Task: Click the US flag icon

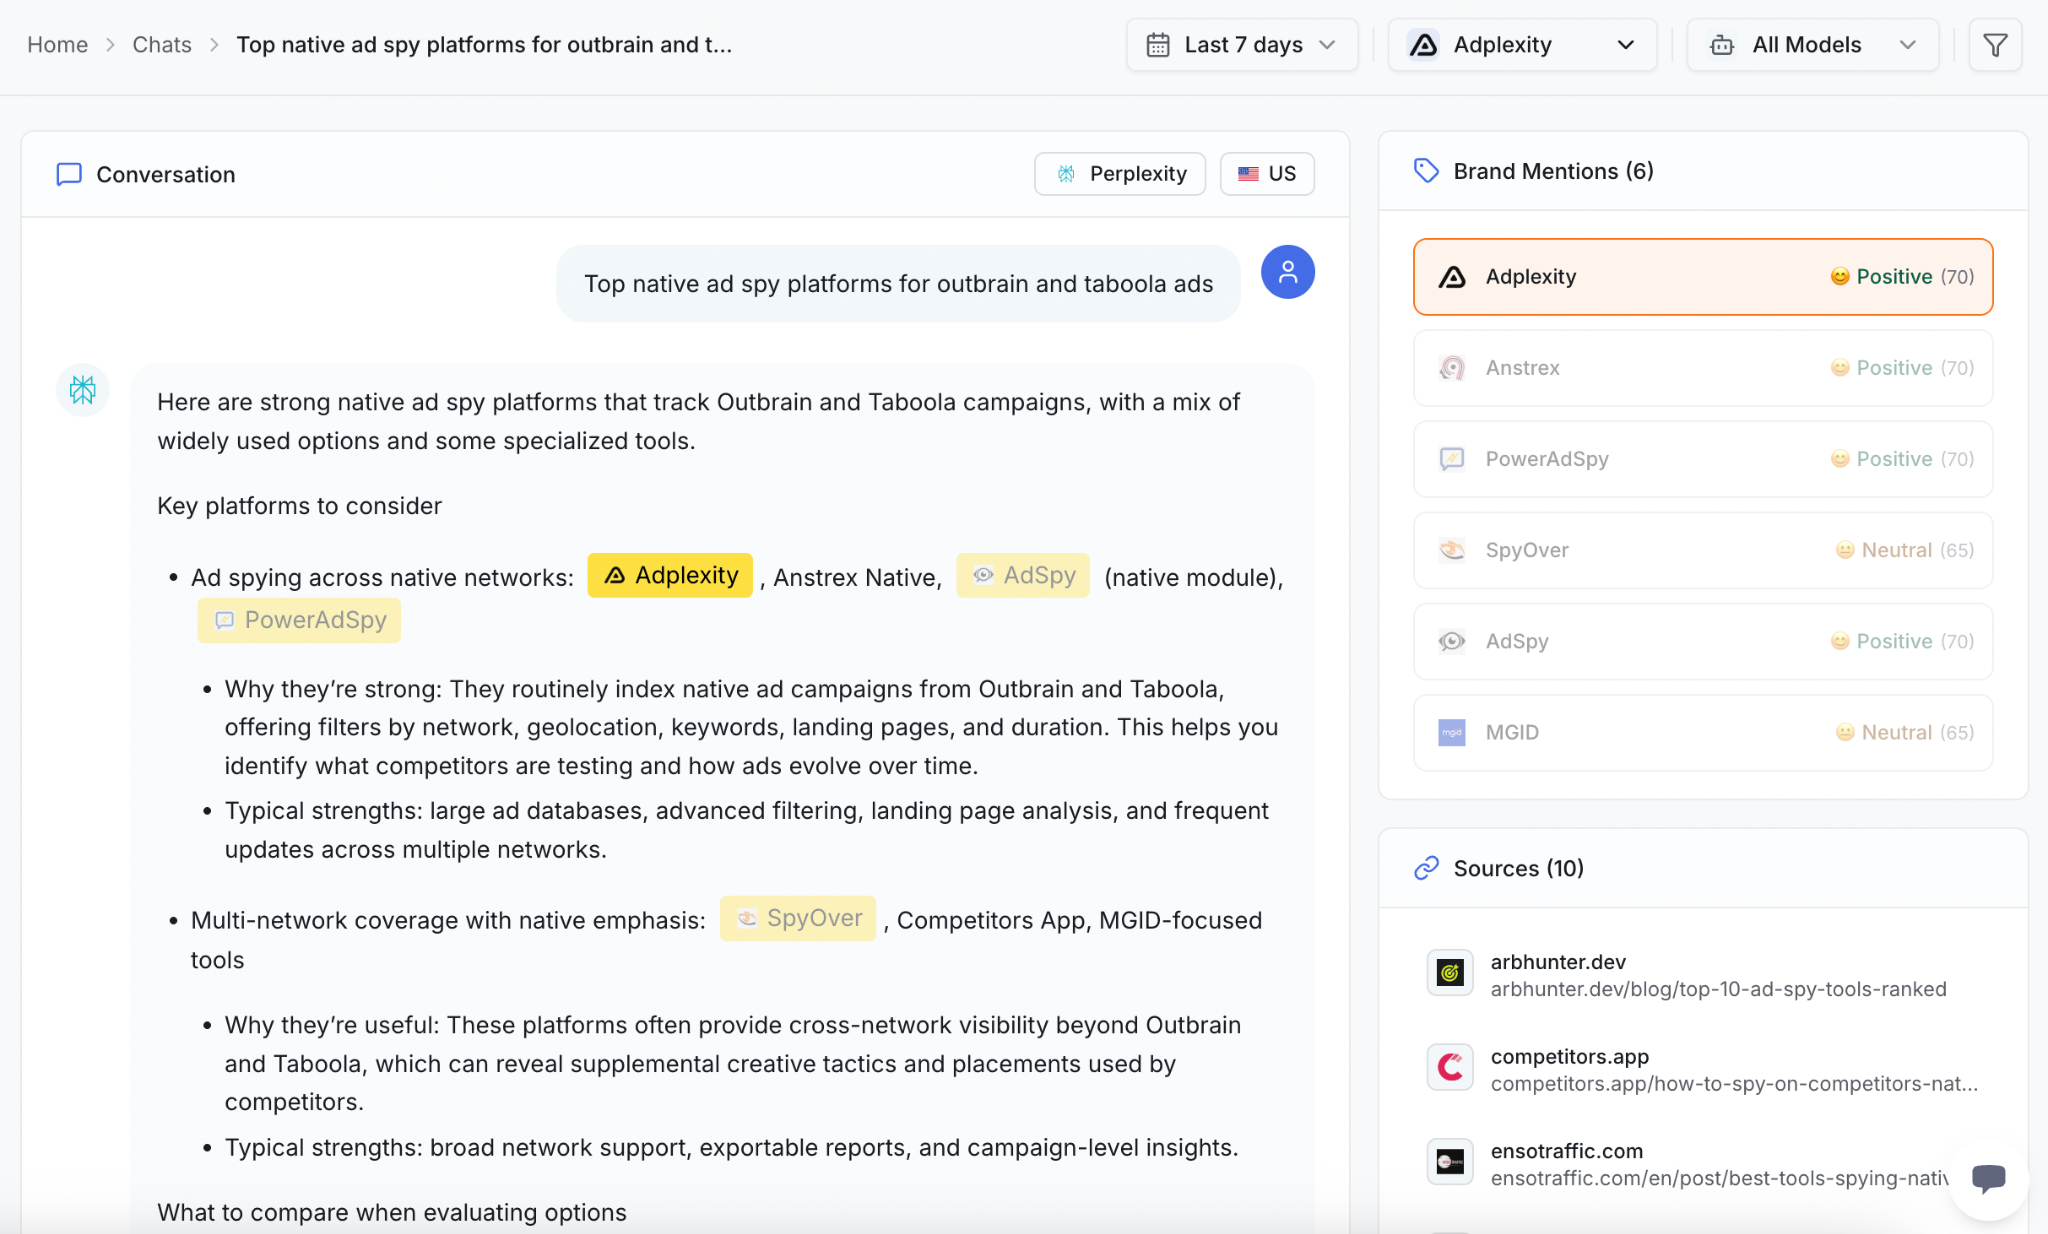Action: click(x=1248, y=174)
